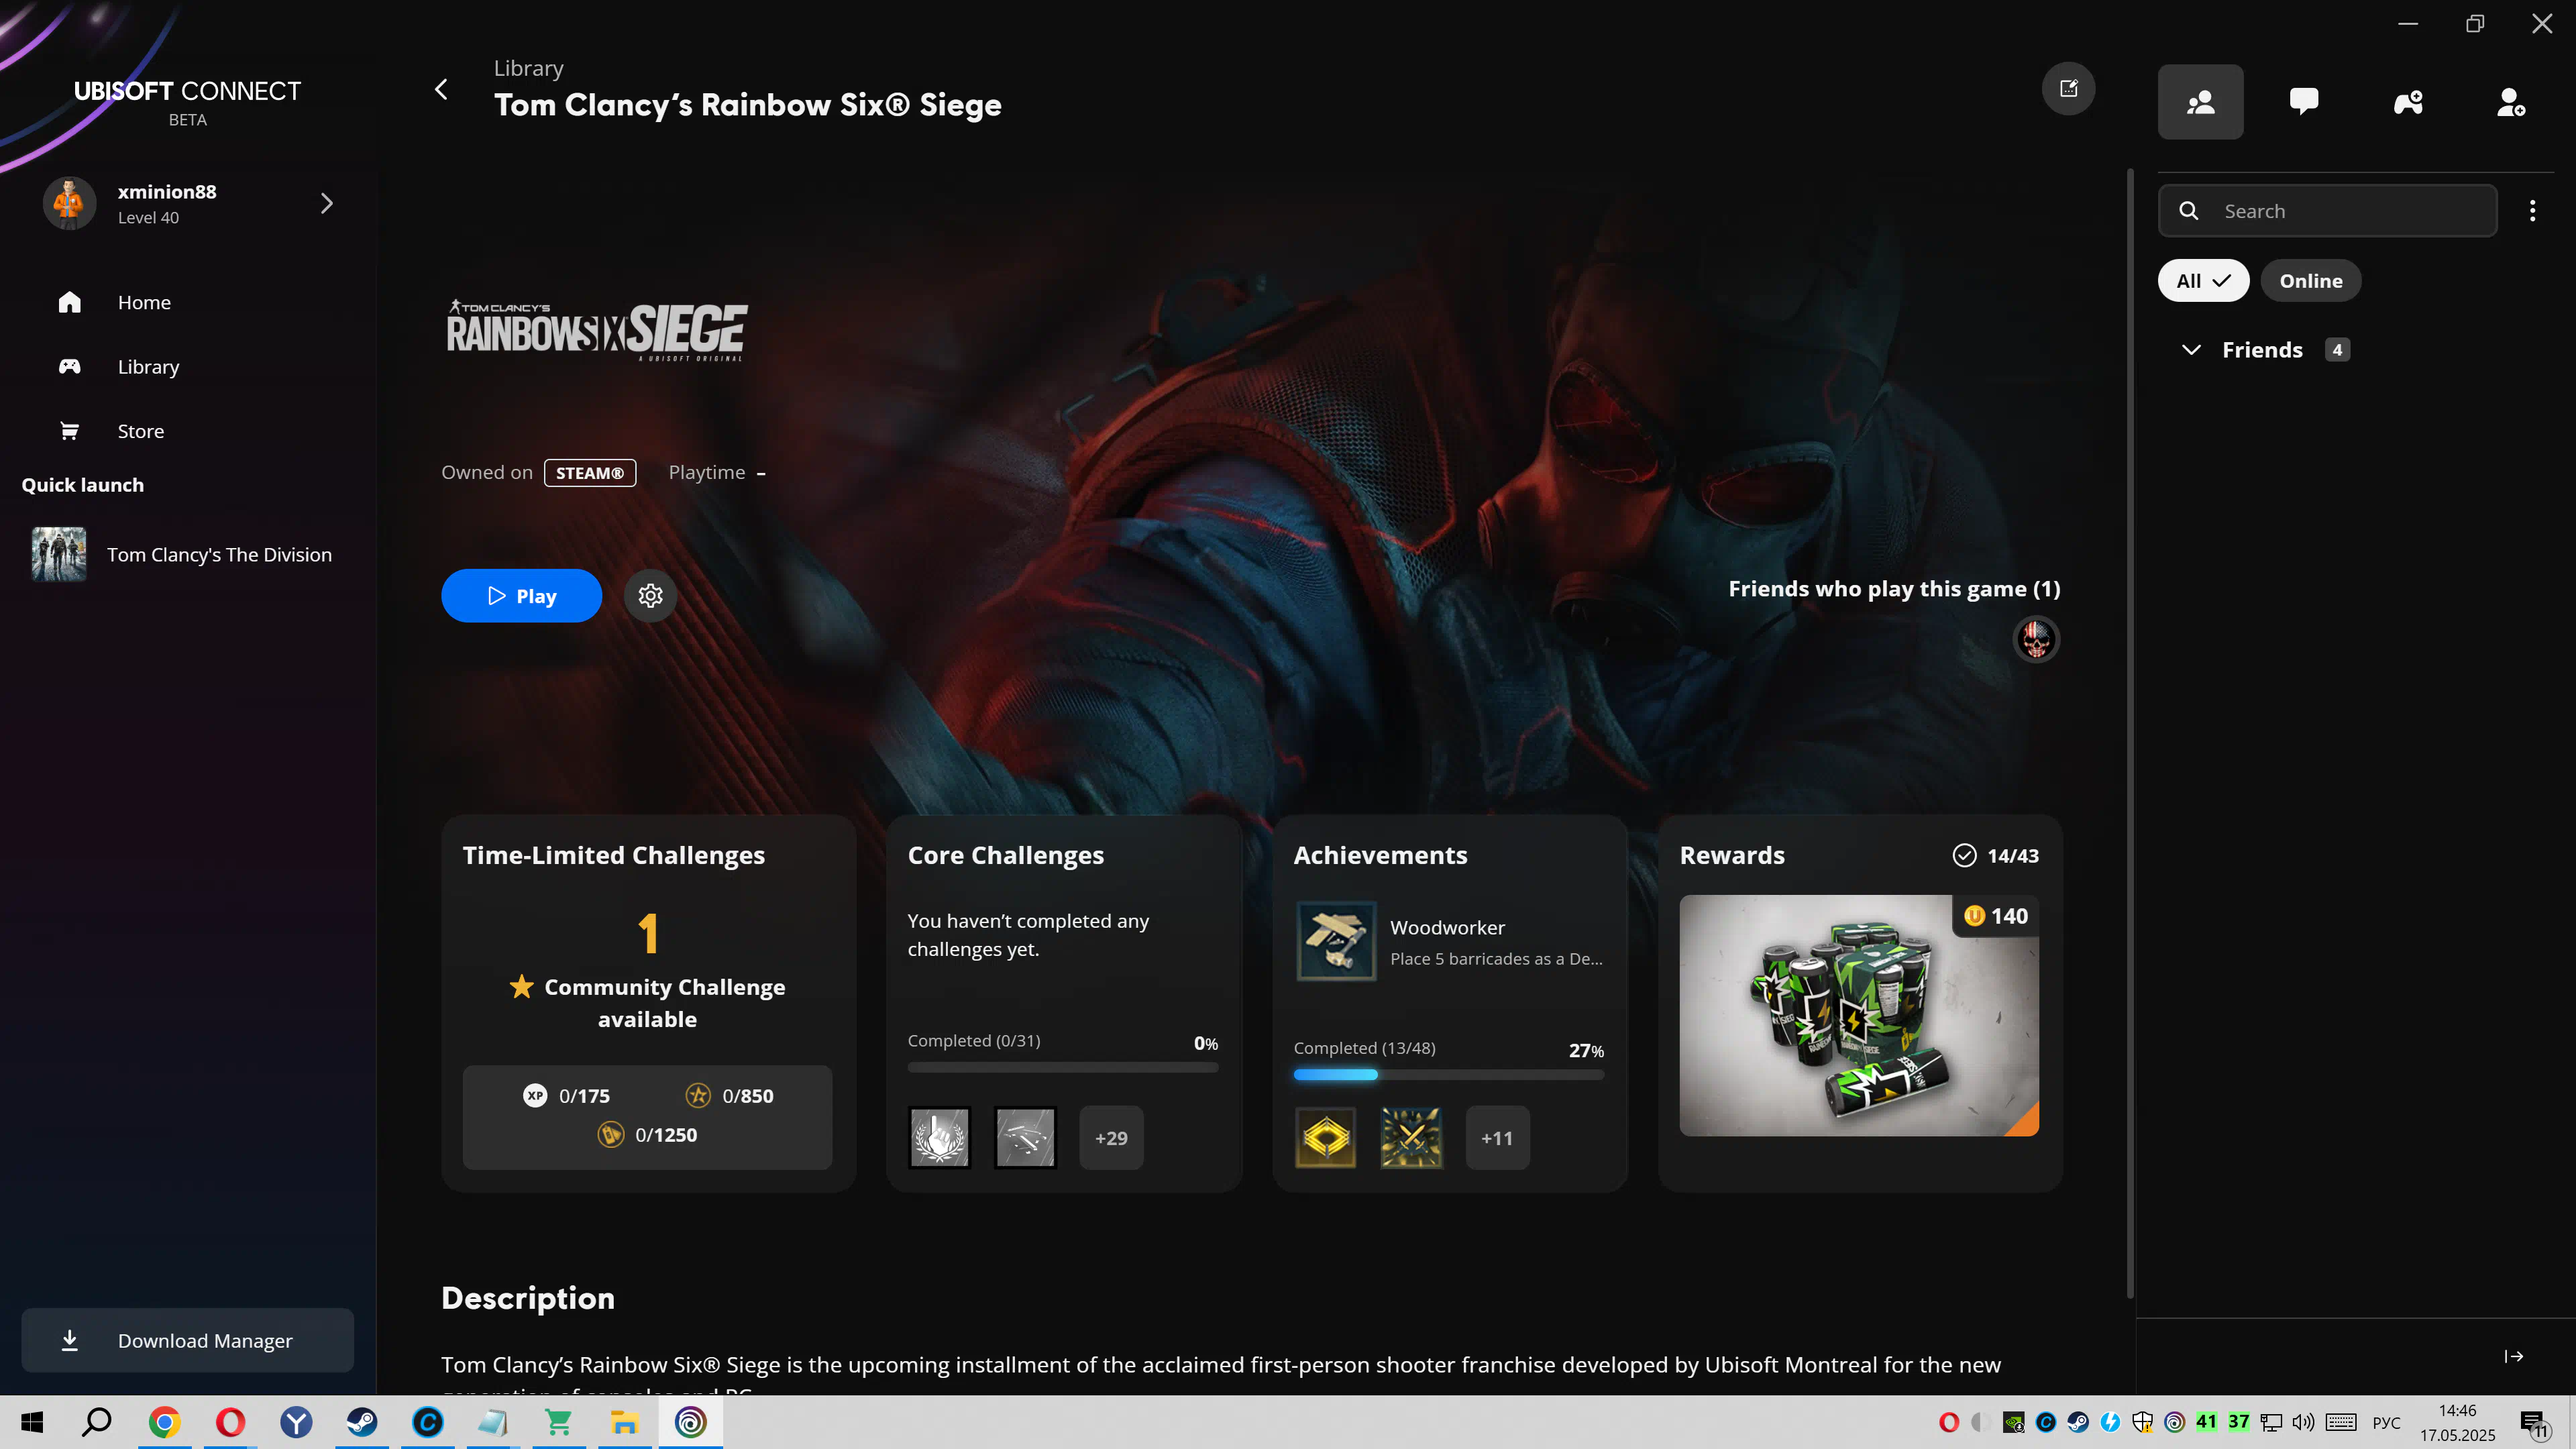This screenshot has height=1449, width=2576.
Task: Click the STEAM® ownership badge
Action: point(590,473)
